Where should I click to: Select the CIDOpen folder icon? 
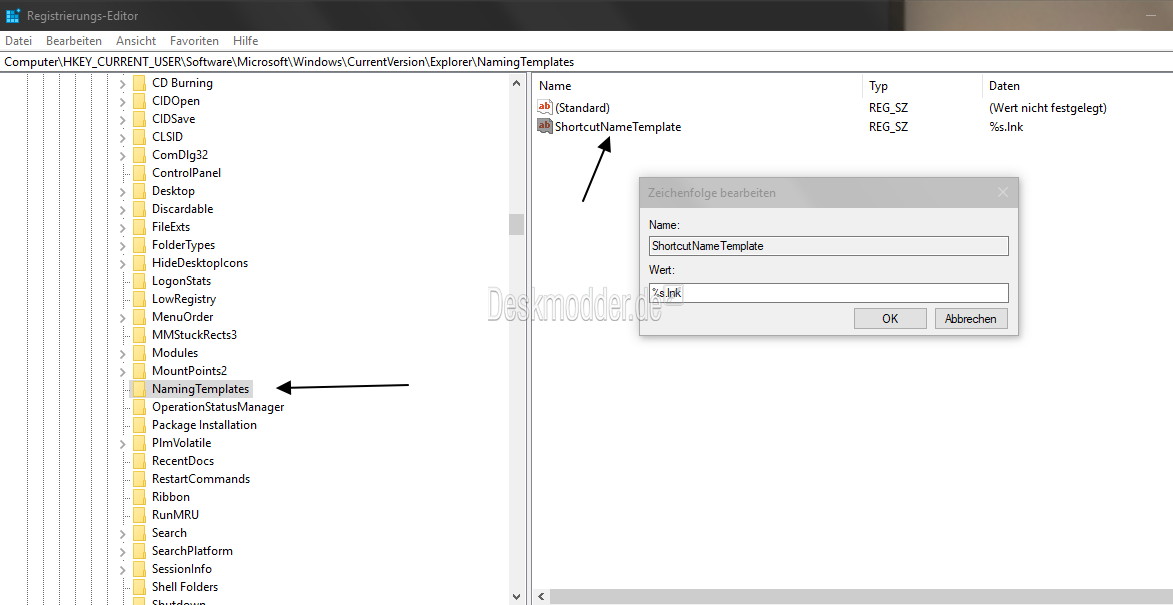click(x=139, y=101)
